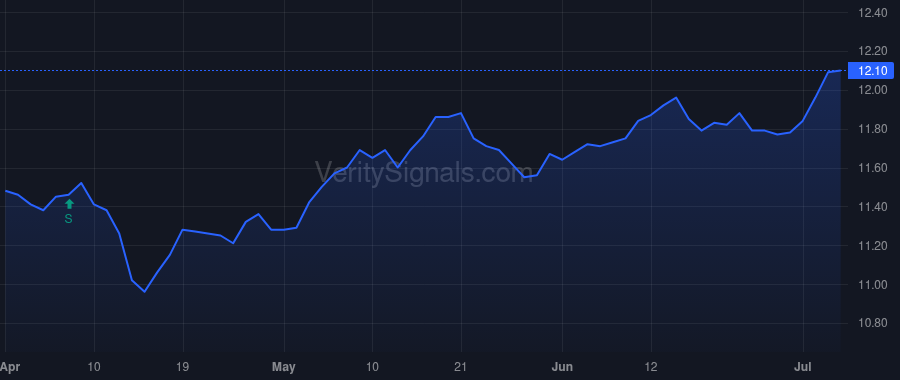Viewport: 900px width, 380px height.
Task: Click the 12.00 price axis label
Action: tap(872, 90)
